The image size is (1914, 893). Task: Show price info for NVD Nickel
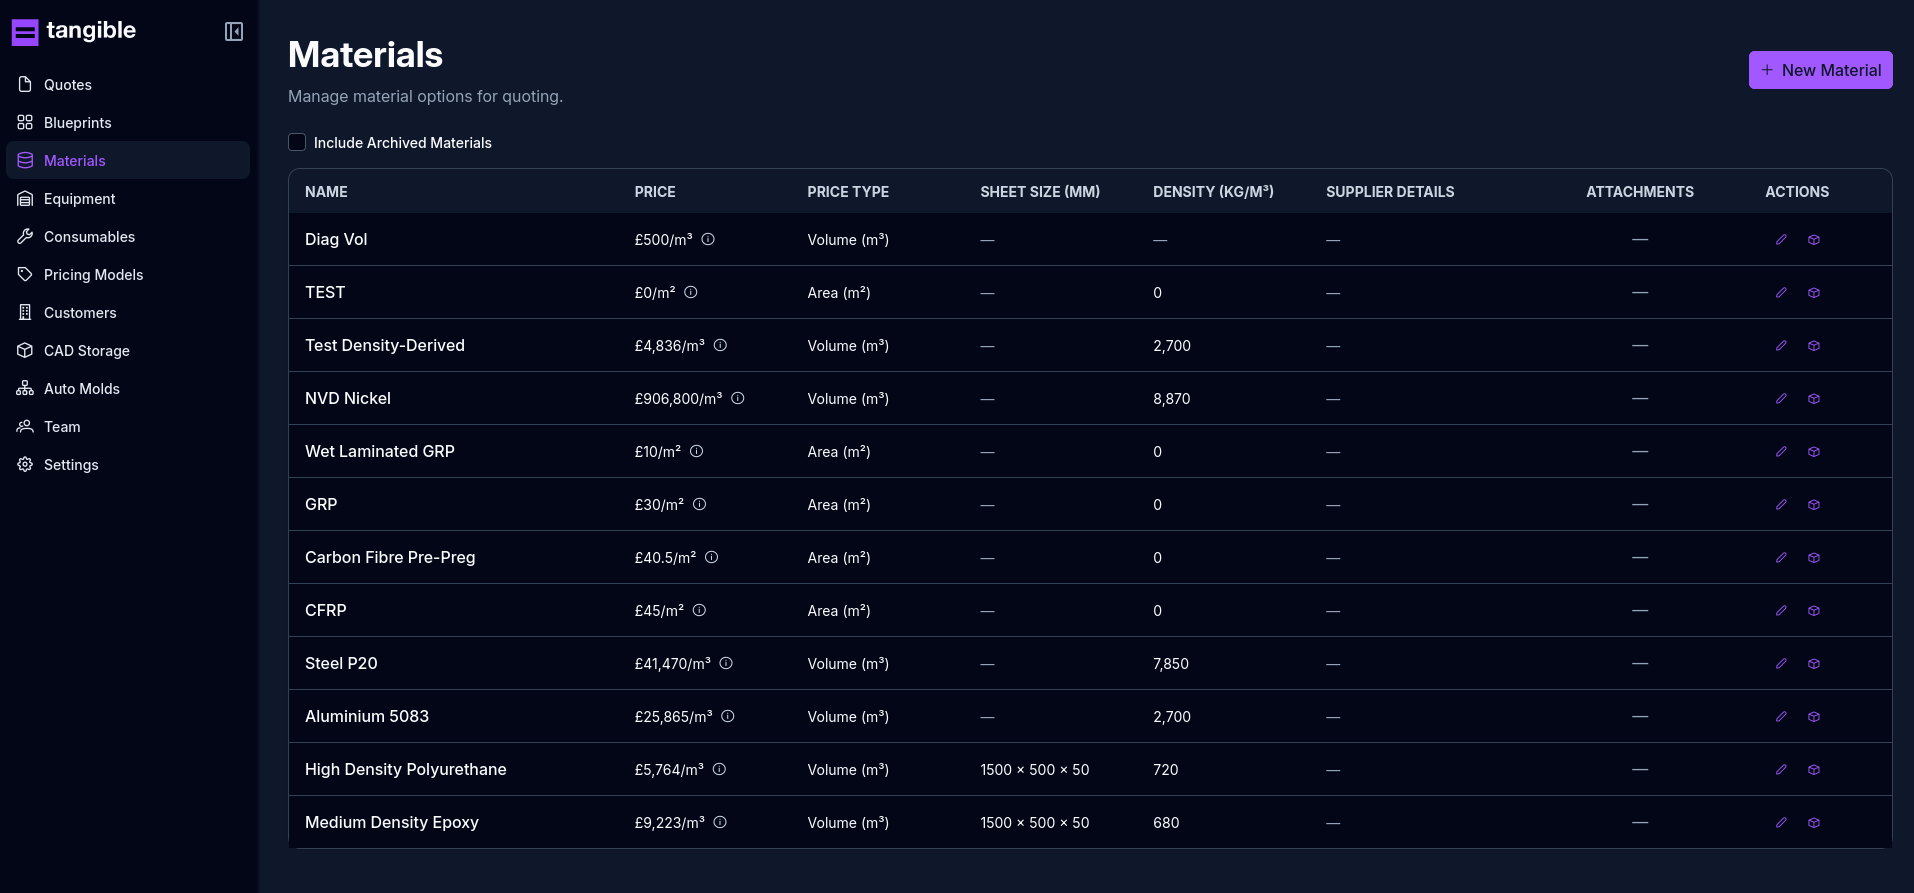click(738, 398)
